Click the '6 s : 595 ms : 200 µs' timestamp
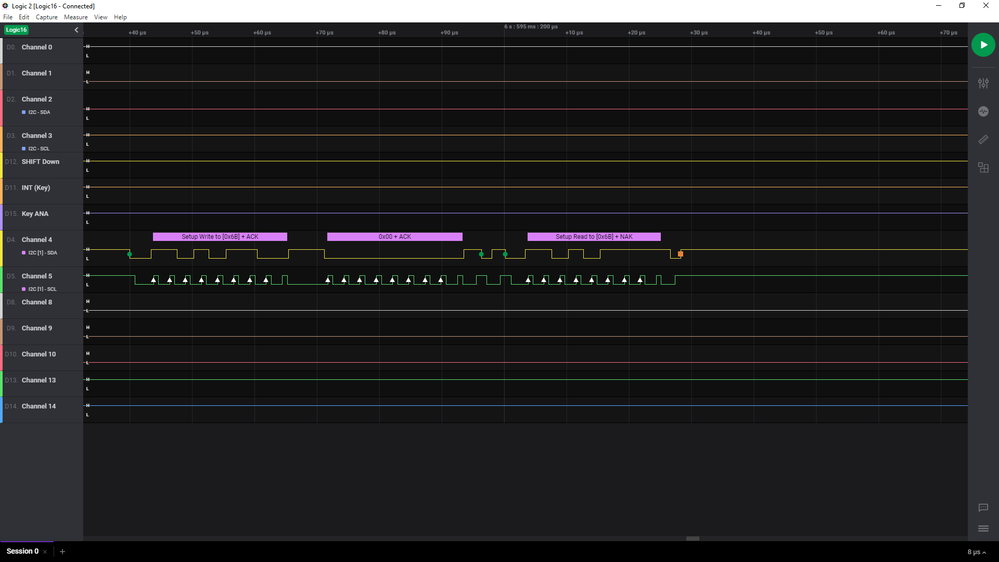999x562 pixels. [x=531, y=27]
